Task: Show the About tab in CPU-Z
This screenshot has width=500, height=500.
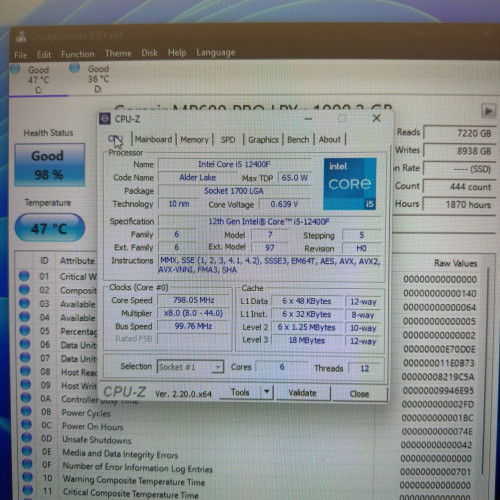Action: tap(330, 139)
